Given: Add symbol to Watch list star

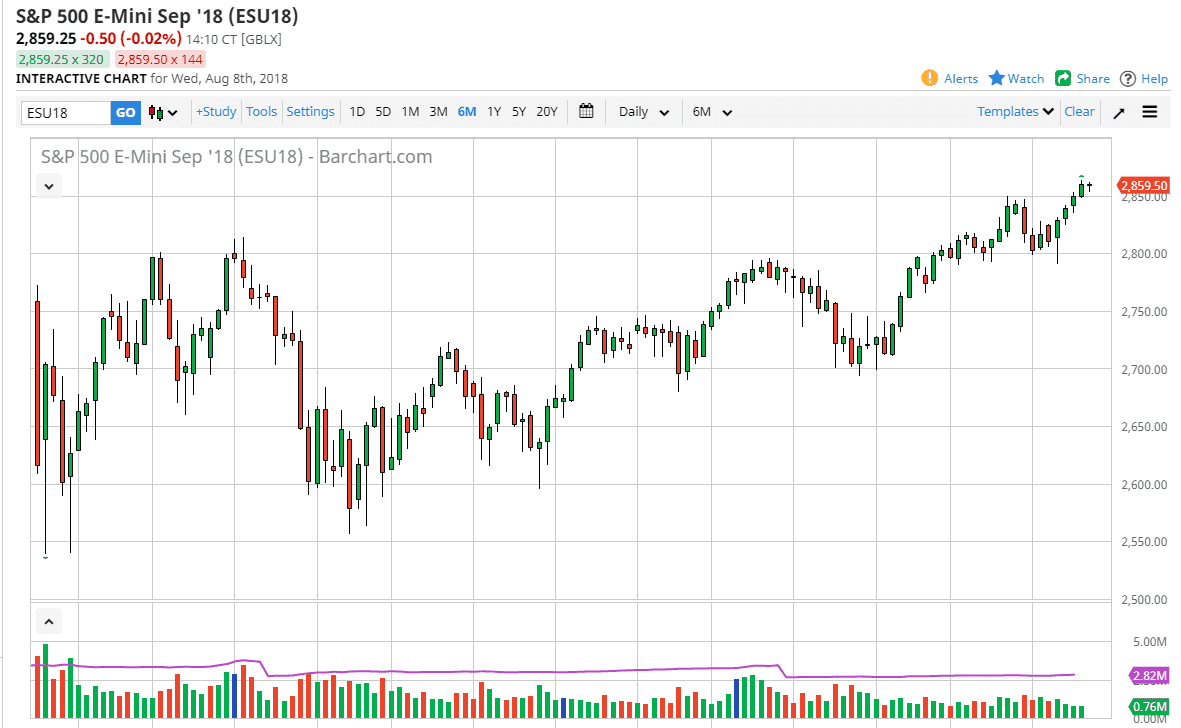Looking at the screenshot, I should click(997, 78).
